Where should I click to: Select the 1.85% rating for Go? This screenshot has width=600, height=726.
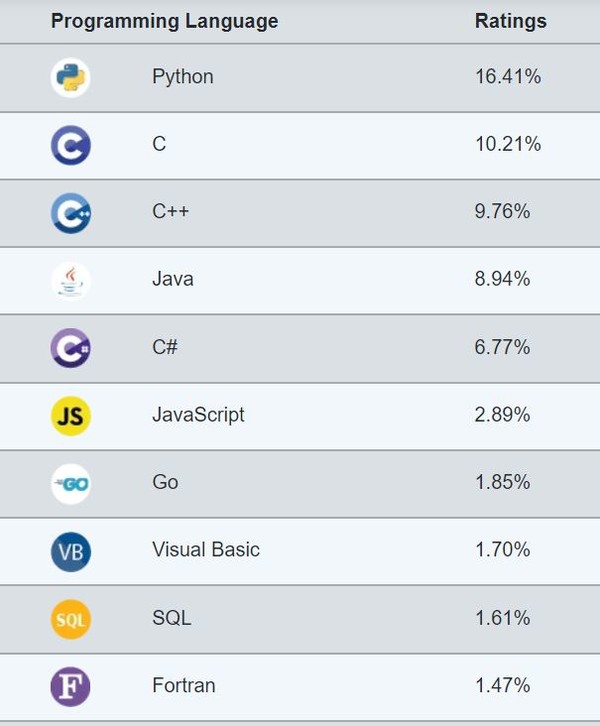coord(502,483)
